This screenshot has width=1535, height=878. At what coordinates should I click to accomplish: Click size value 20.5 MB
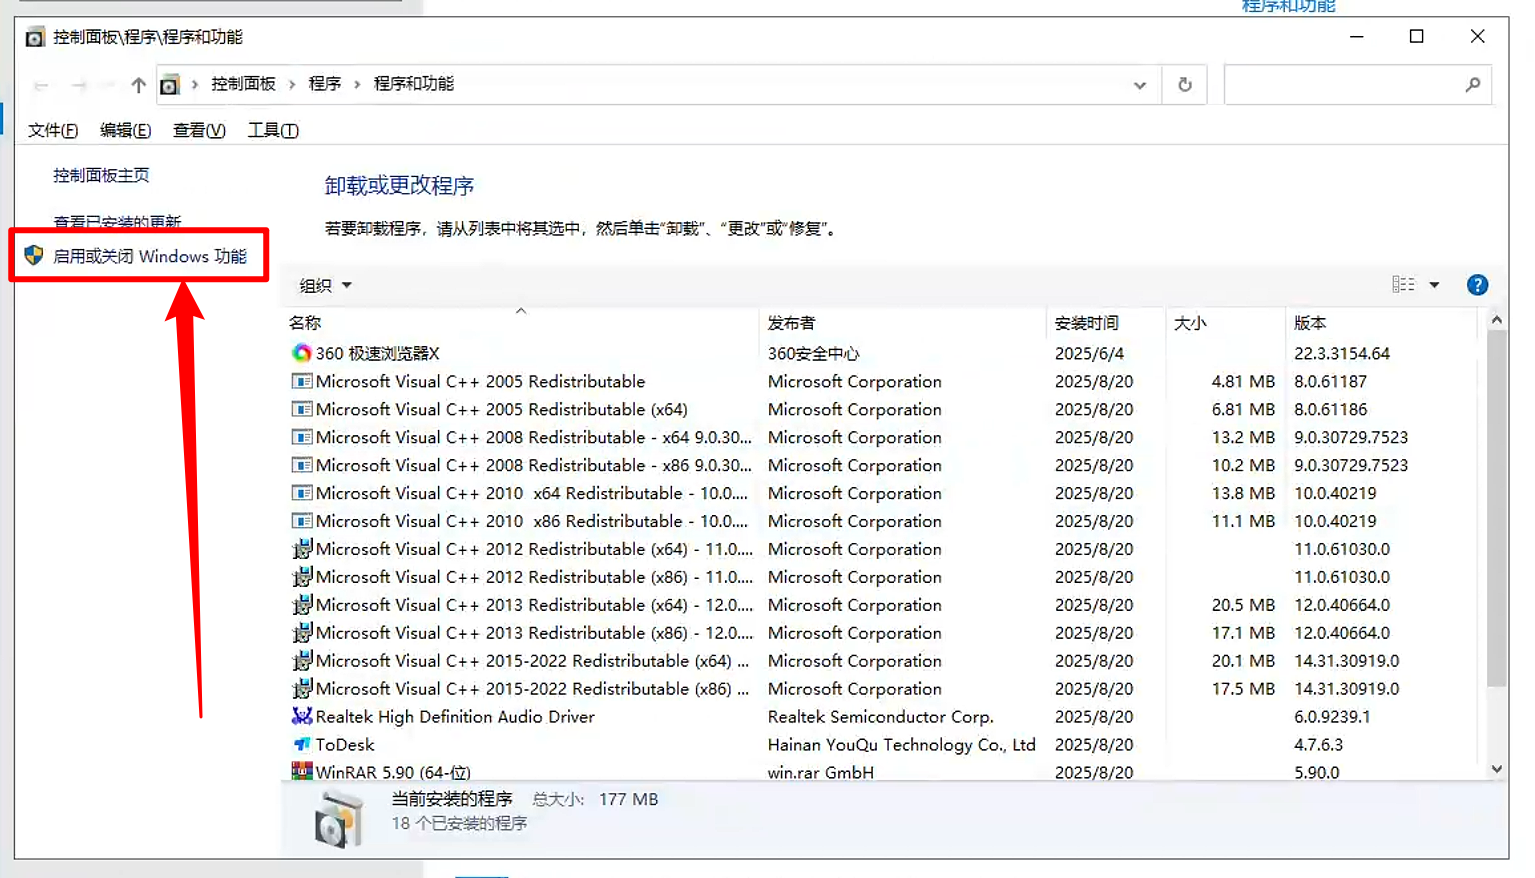[x=1243, y=605]
